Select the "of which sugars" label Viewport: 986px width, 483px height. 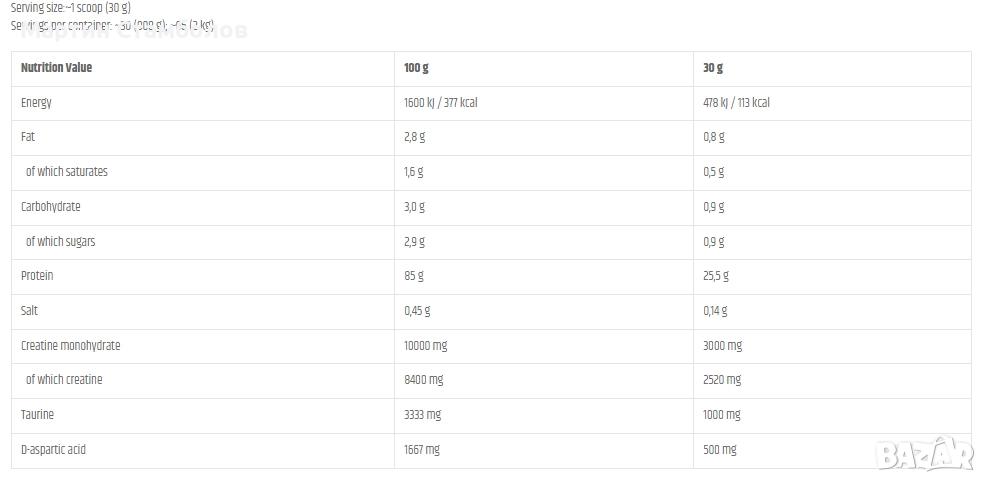(60, 242)
